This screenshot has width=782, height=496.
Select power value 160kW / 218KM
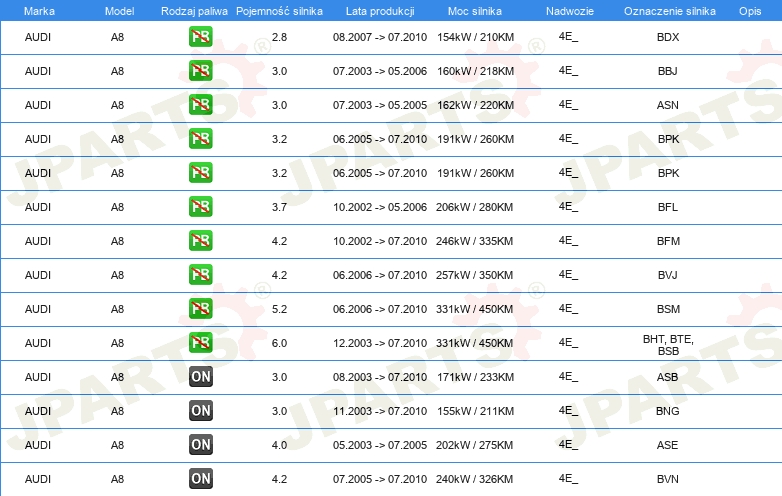[x=475, y=71]
